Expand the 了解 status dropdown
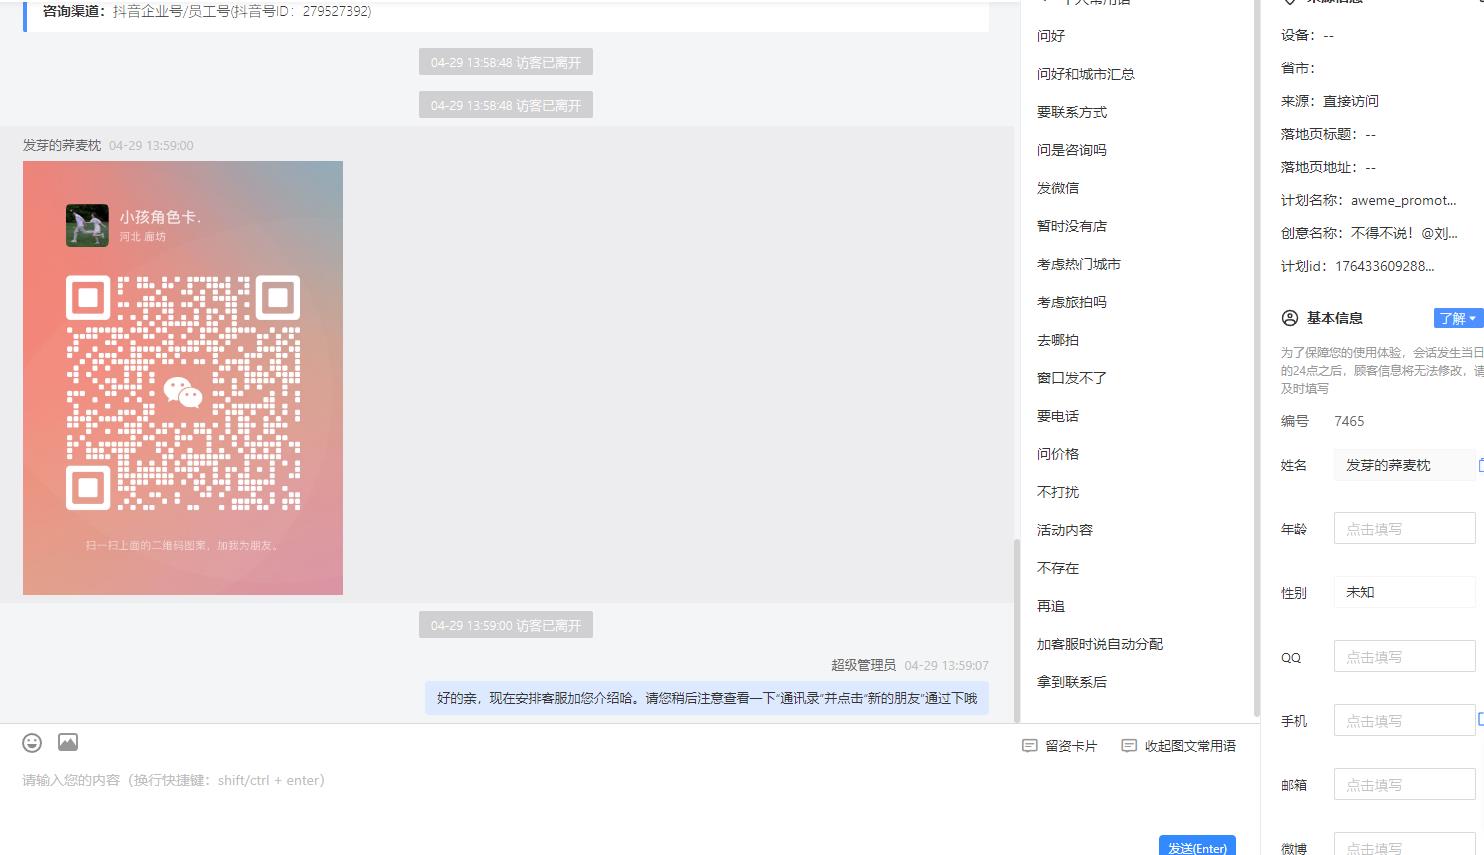The image size is (1484, 855). [1457, 318]
